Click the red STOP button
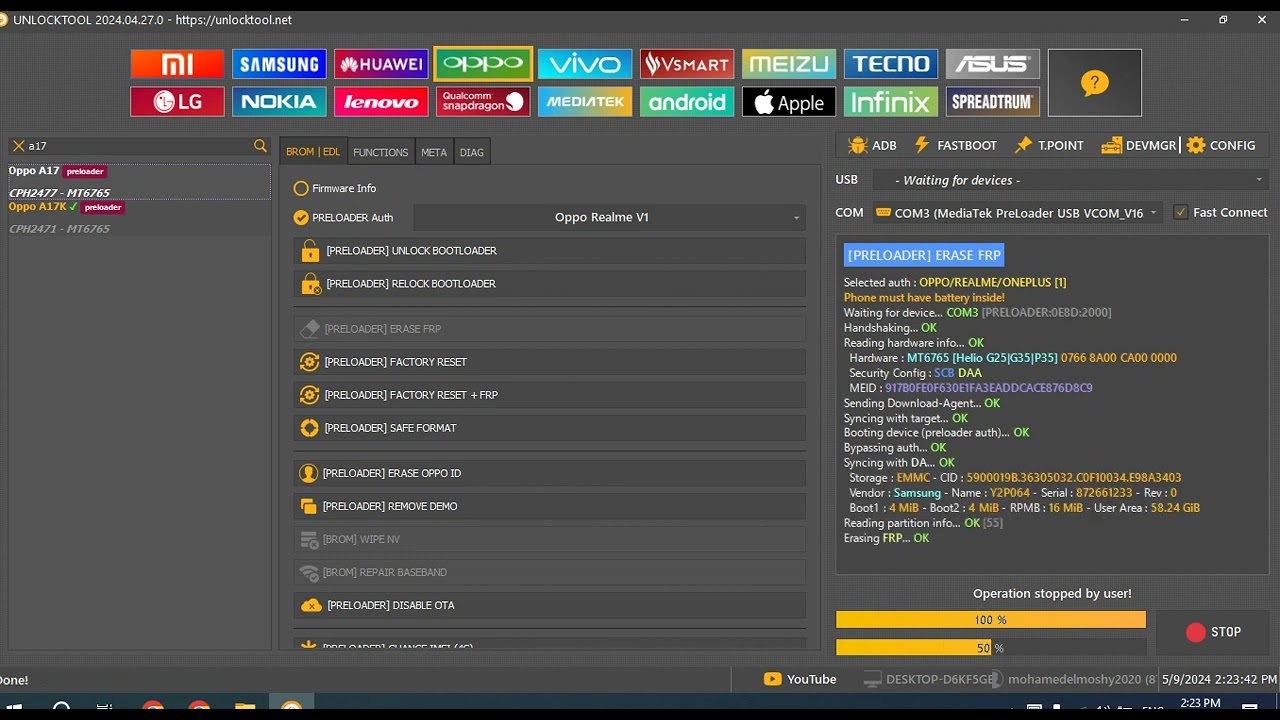 [1212, 632]
